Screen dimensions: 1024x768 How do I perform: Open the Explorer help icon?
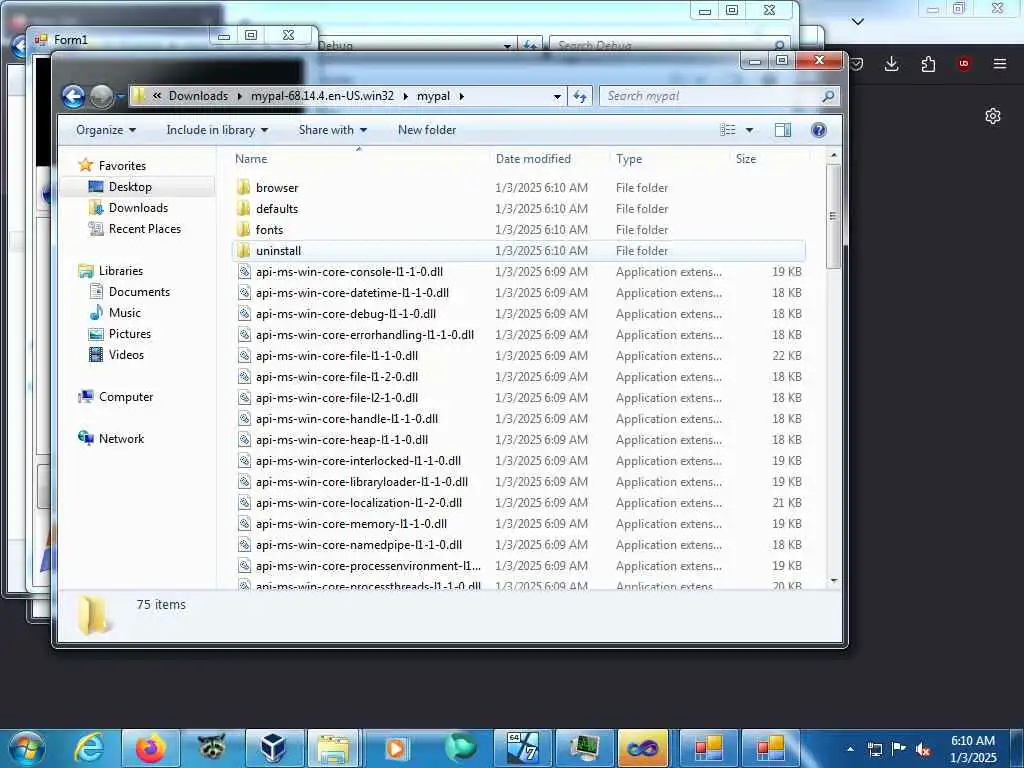(818, 130)
